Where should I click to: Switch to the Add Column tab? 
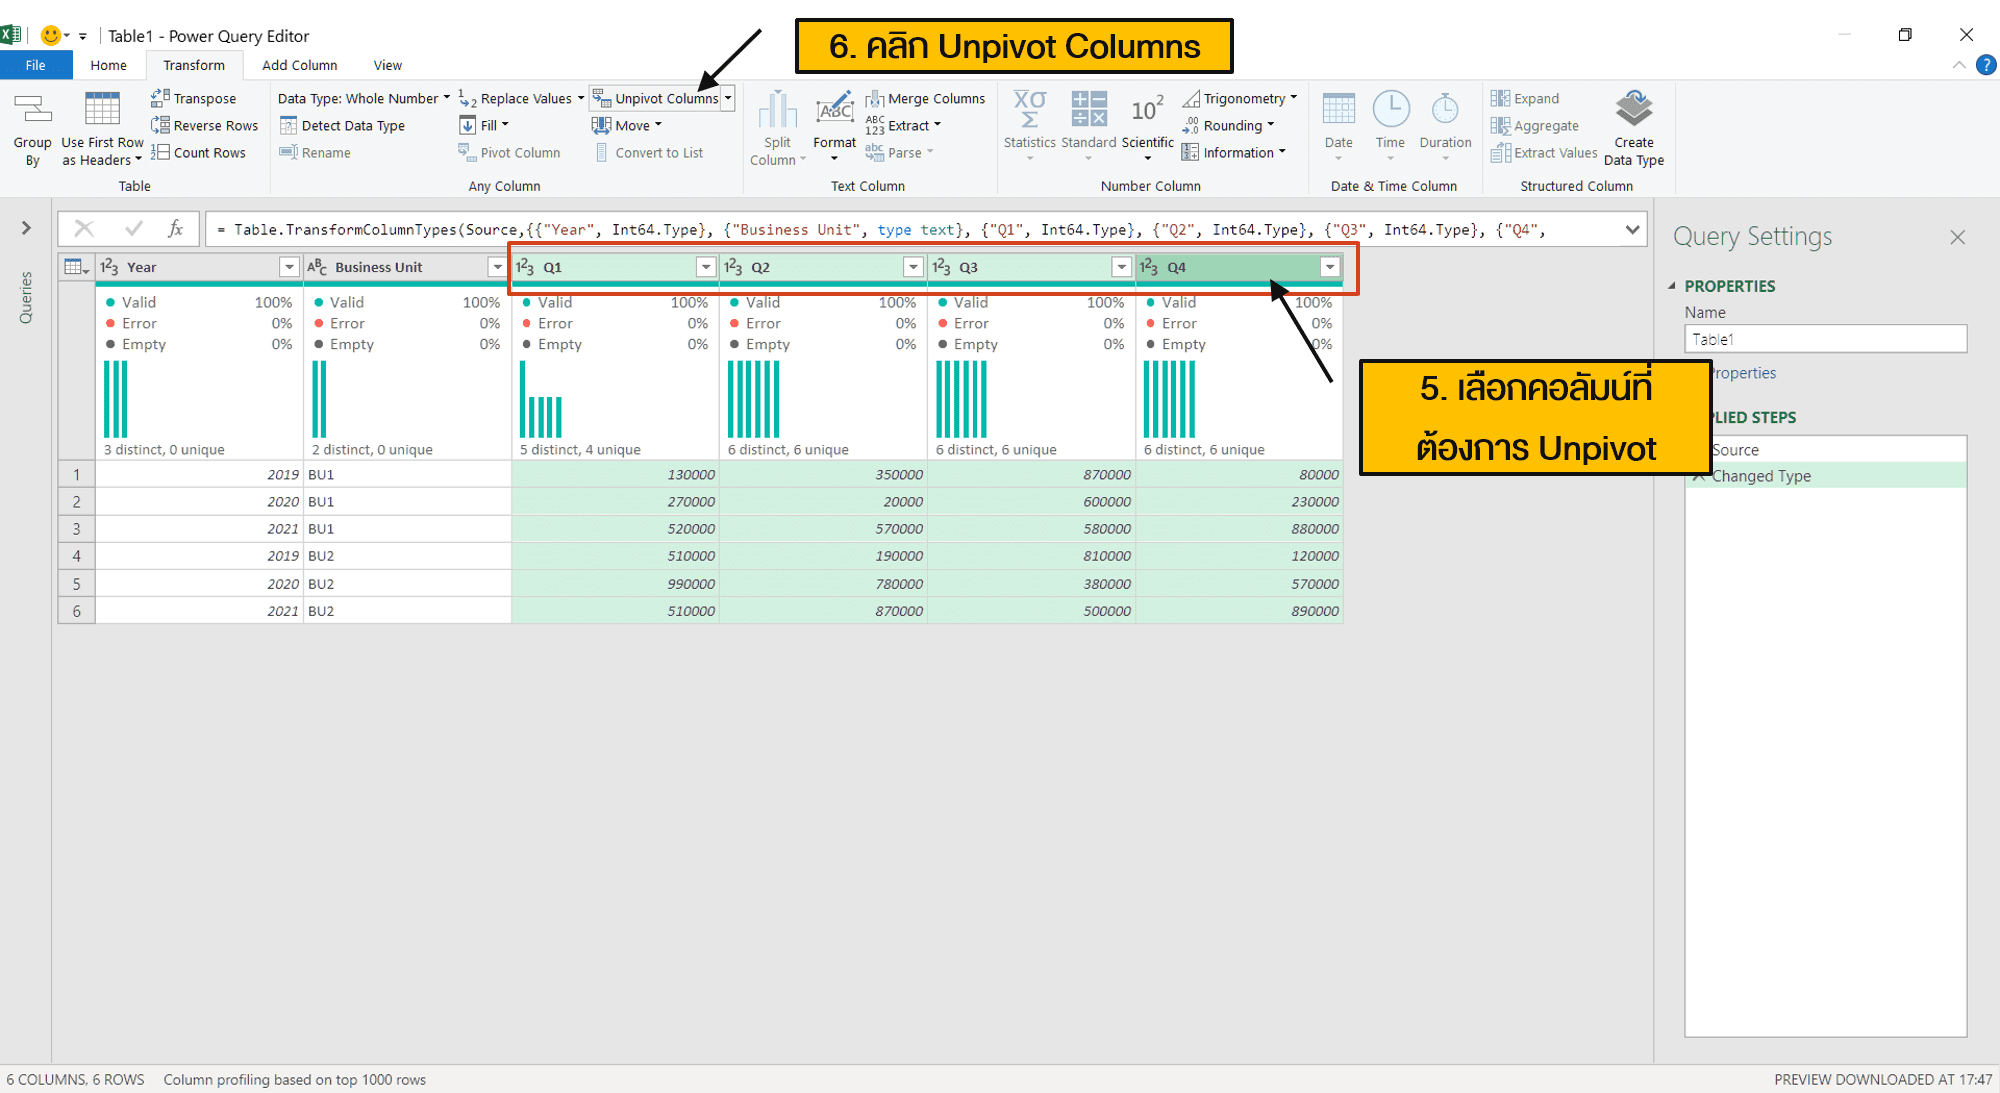(x=299, y=64)
